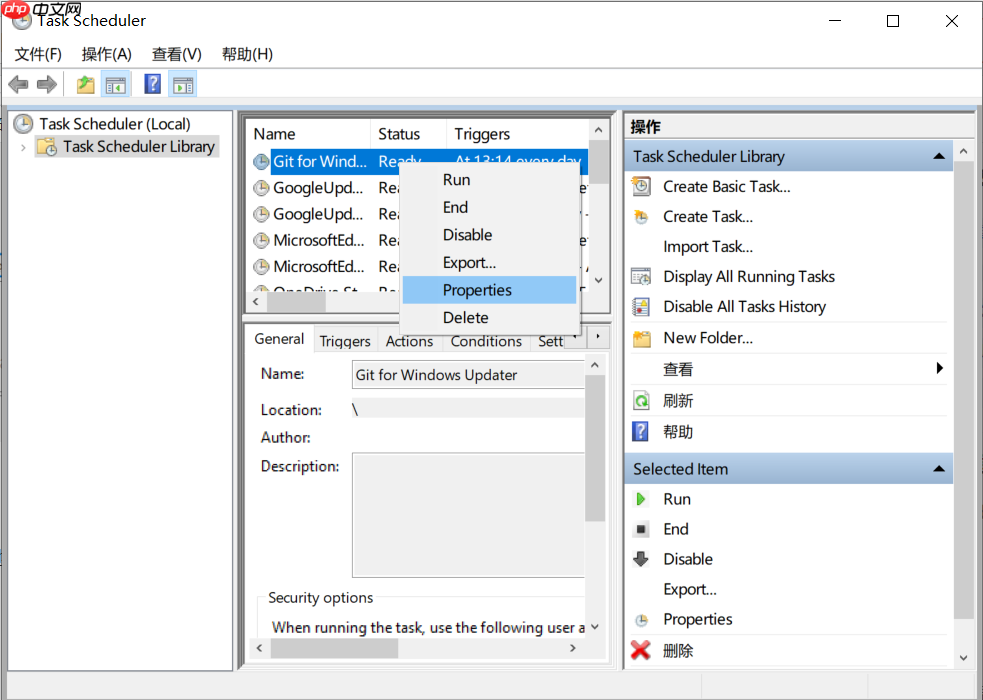Switch to the Actions tab
Viewport: 983px width, 700px height.
point(409,341)
